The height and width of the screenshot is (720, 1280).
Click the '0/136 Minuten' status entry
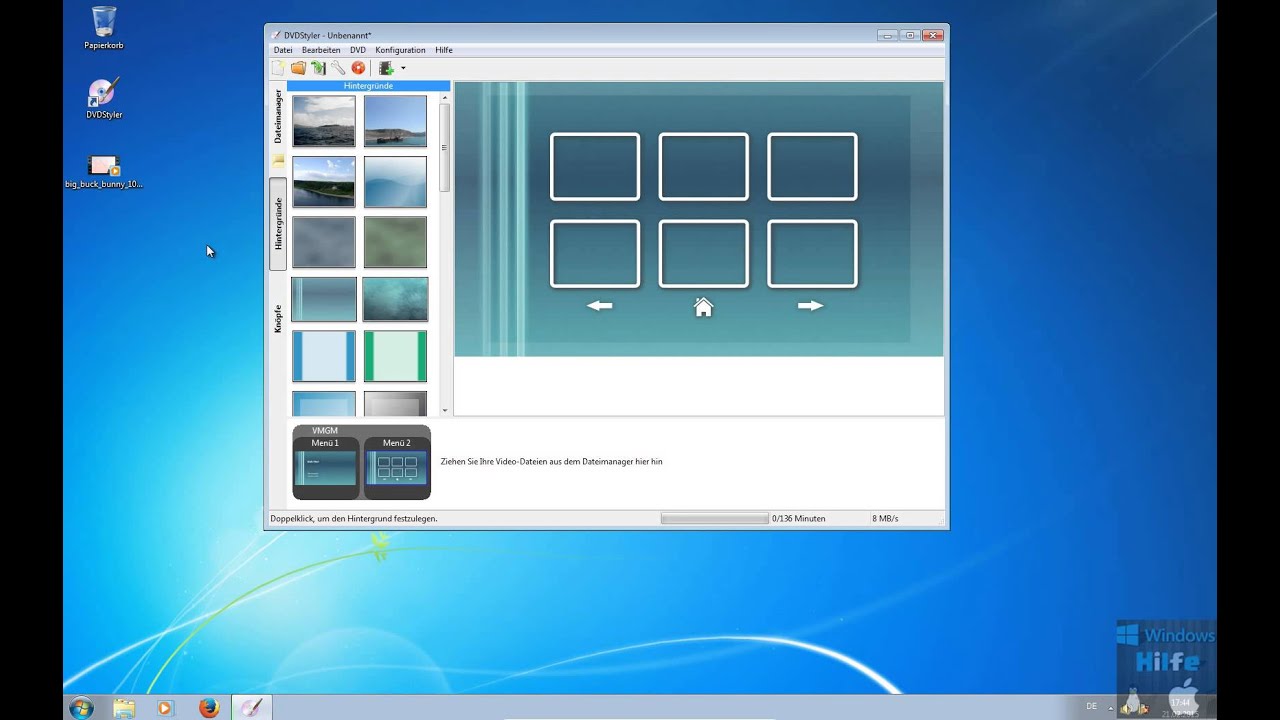coord(798,519)
